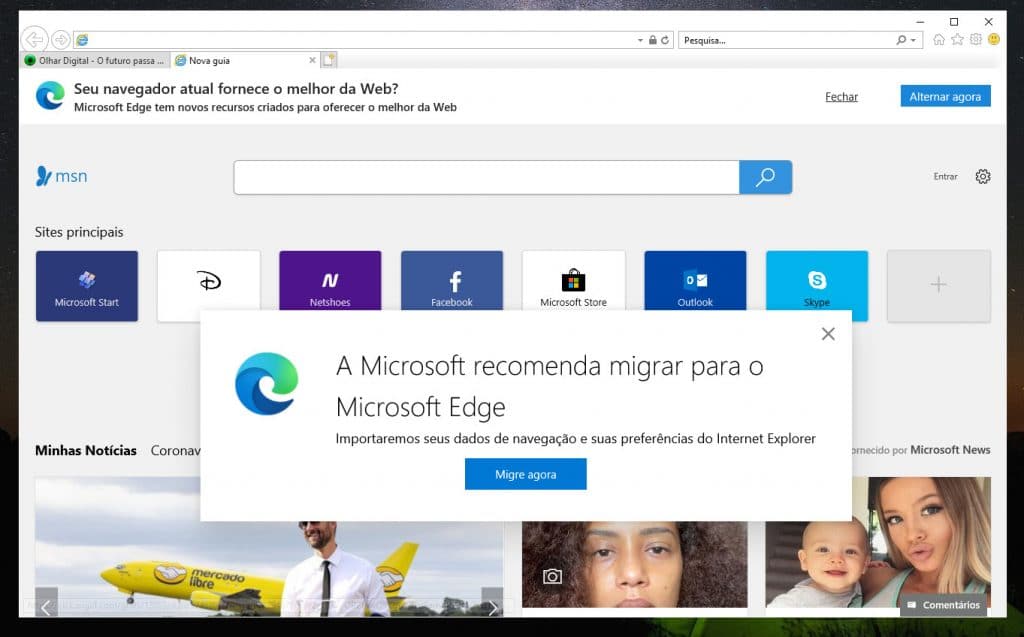Click the Refresh icon in address bar
Screen dimensions: 1024x637
(x=665, y=40)
